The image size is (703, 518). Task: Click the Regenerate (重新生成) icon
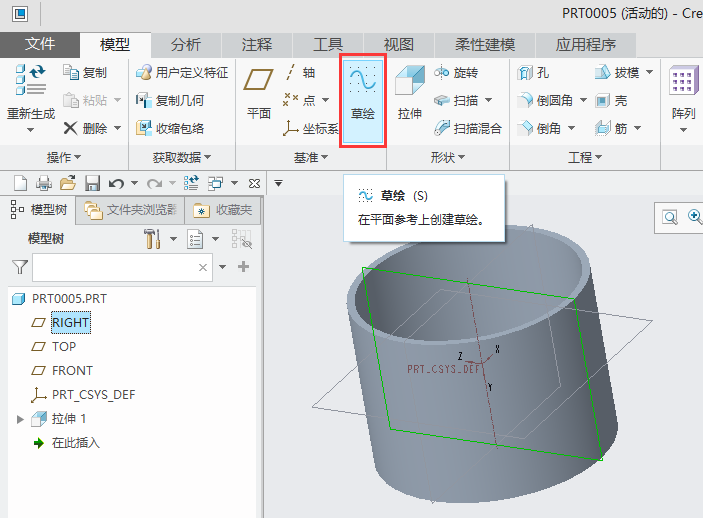(x=30, y=92)
